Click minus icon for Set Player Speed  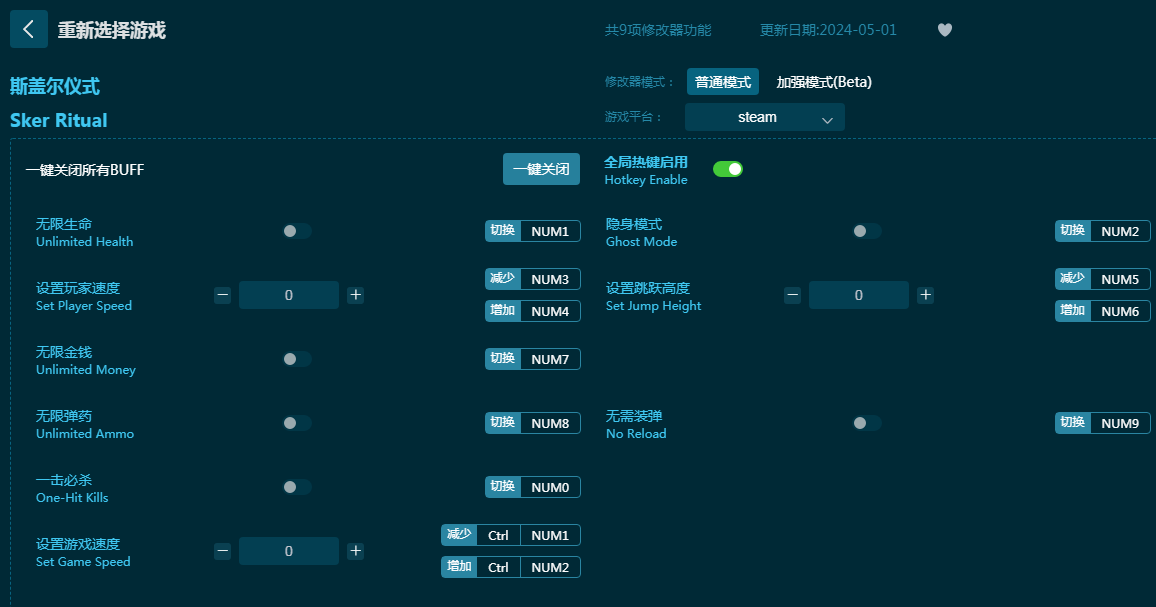pyautogui.click(x=223, y=295)
